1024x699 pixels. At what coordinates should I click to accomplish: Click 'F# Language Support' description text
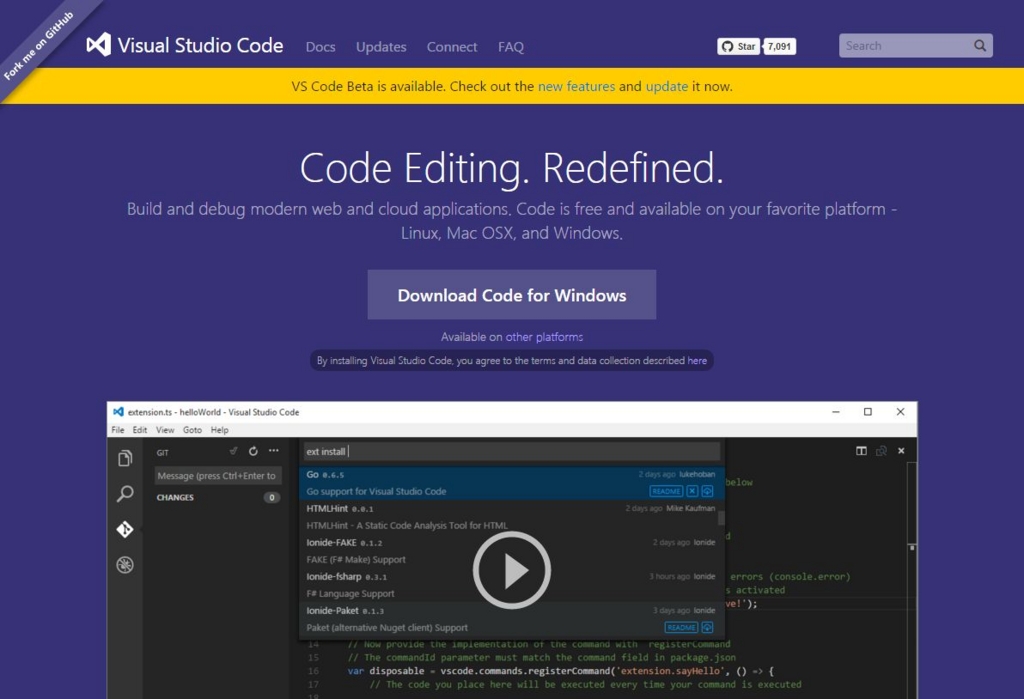[x=350, y=594]
